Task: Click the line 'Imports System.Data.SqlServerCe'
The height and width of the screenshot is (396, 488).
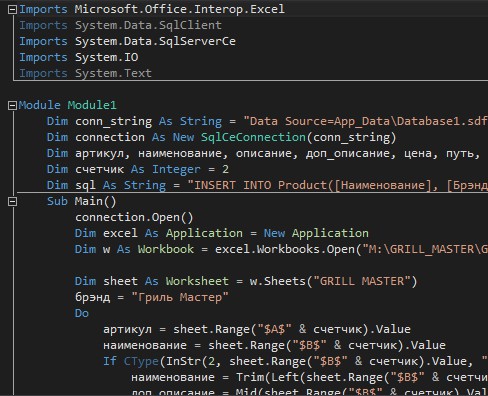Action: pyautogui.click(x=127, y=41)
